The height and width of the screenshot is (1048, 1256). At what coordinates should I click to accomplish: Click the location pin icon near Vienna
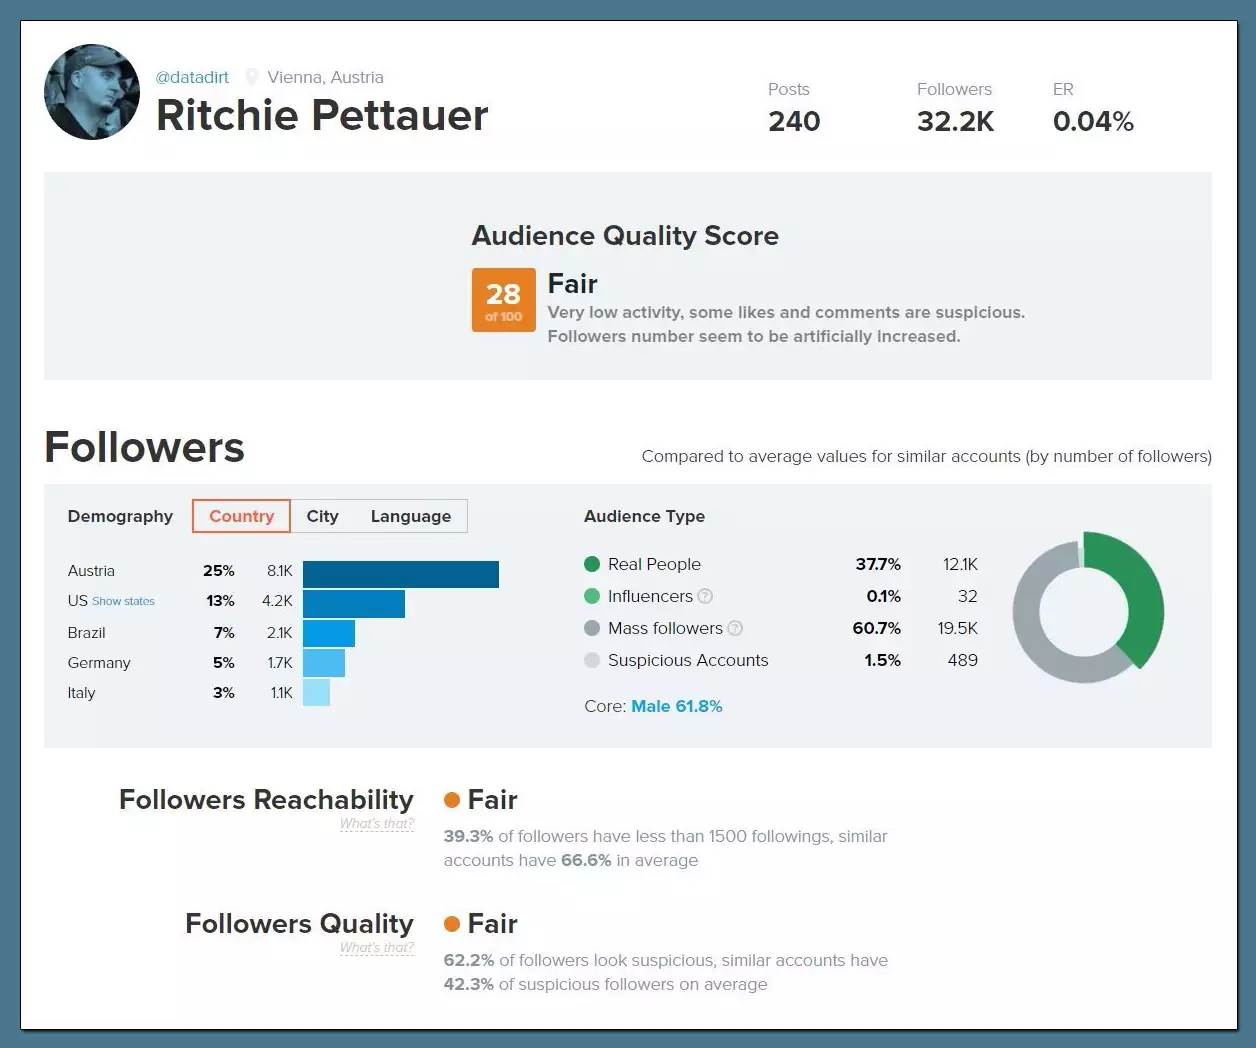(x=252, y=77)
